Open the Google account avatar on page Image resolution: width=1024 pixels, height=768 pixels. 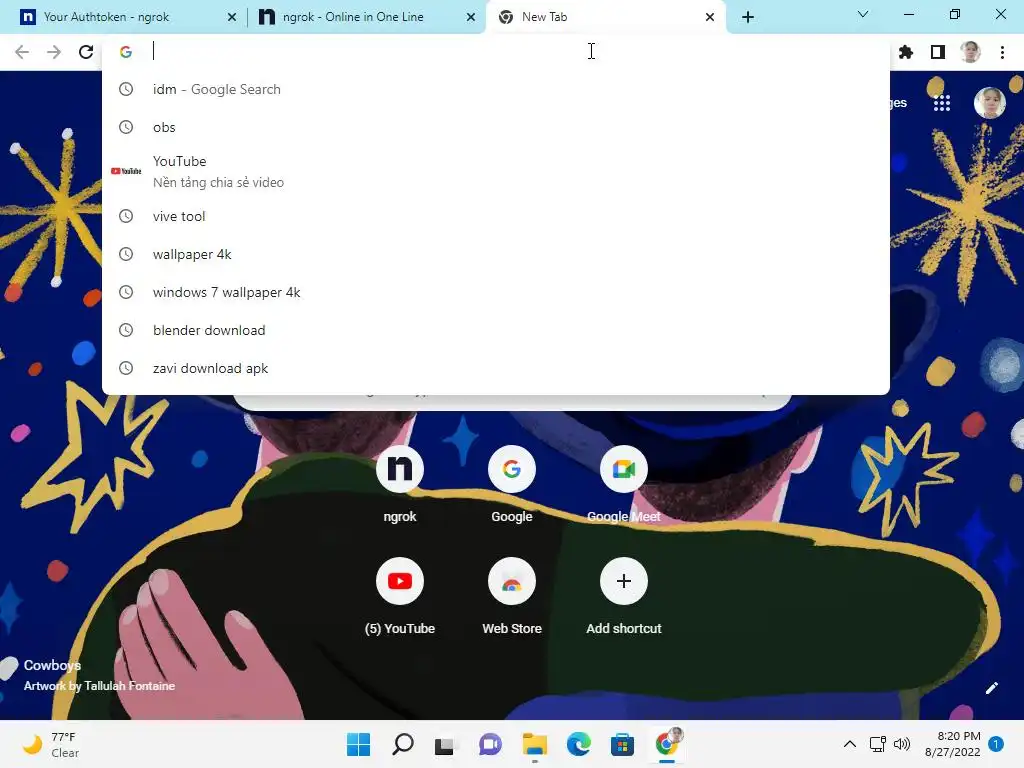pyautogui.click(x=989, y=103)
